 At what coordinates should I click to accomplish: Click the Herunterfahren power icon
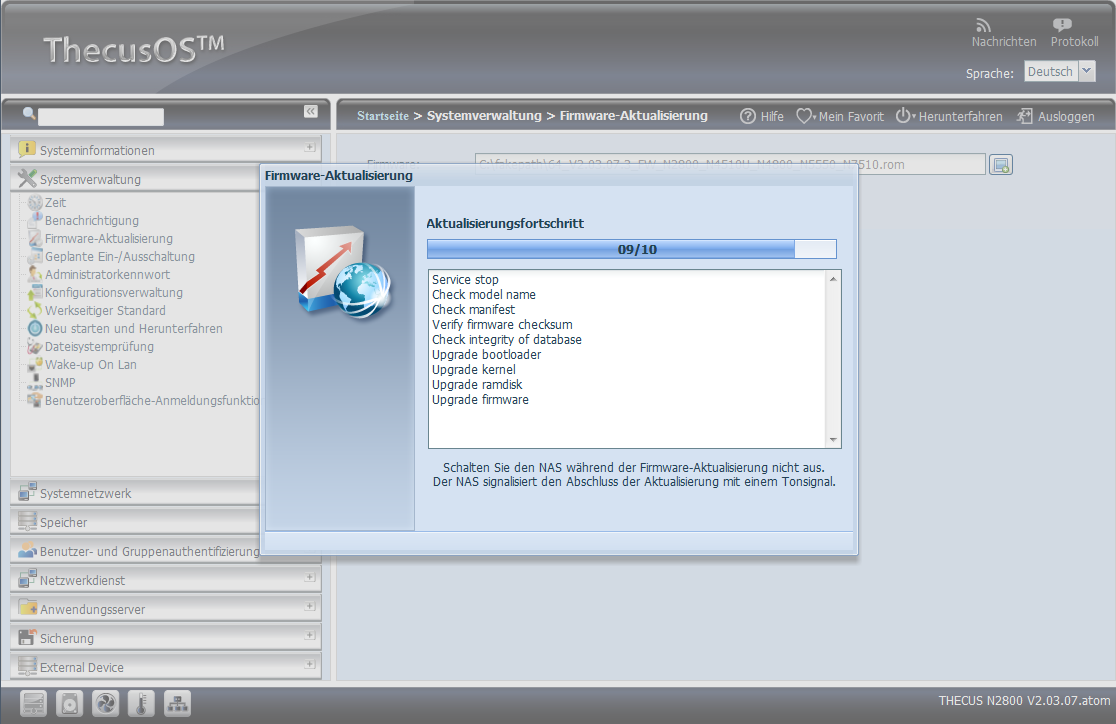903,115
